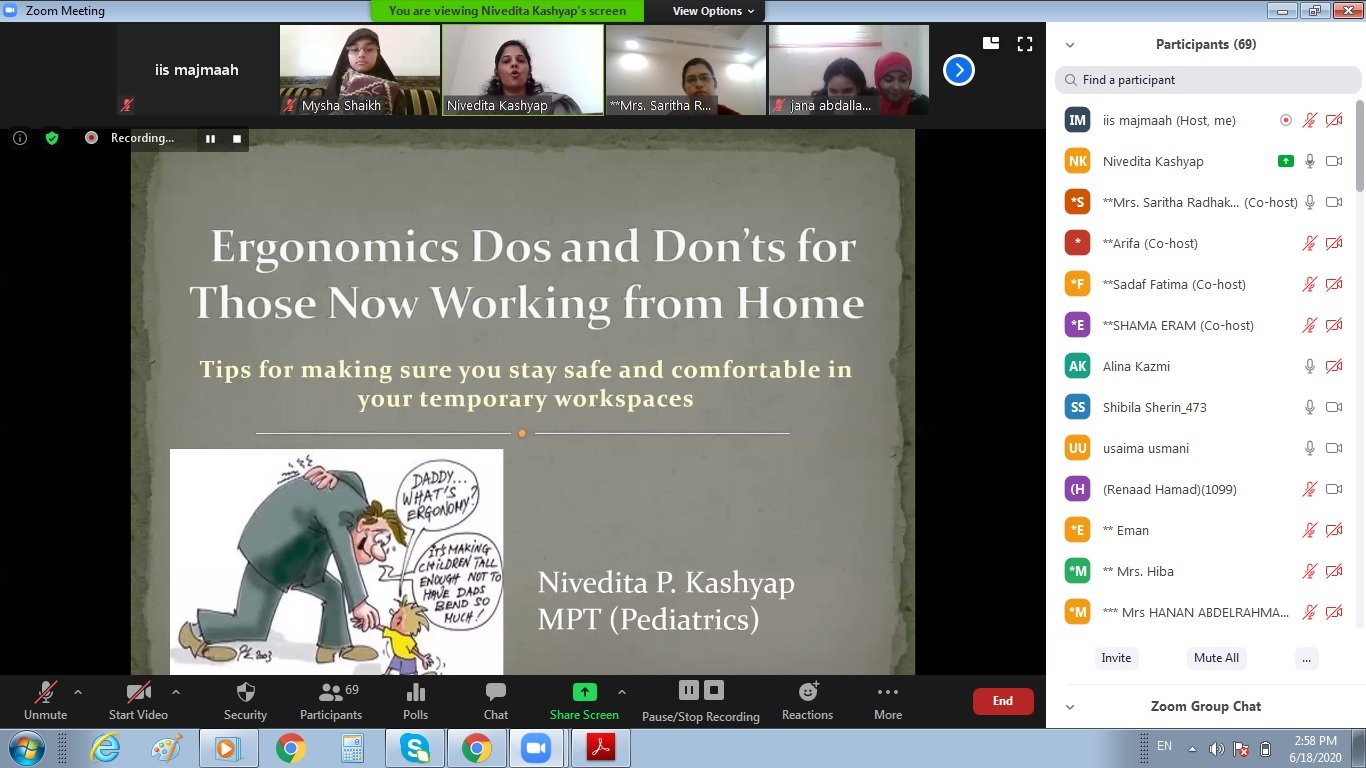This screenshot has height=768, width=1366.
Task: Select the Nivedita Kashyap video thumbnail
Action: click(x=523, y=70)
